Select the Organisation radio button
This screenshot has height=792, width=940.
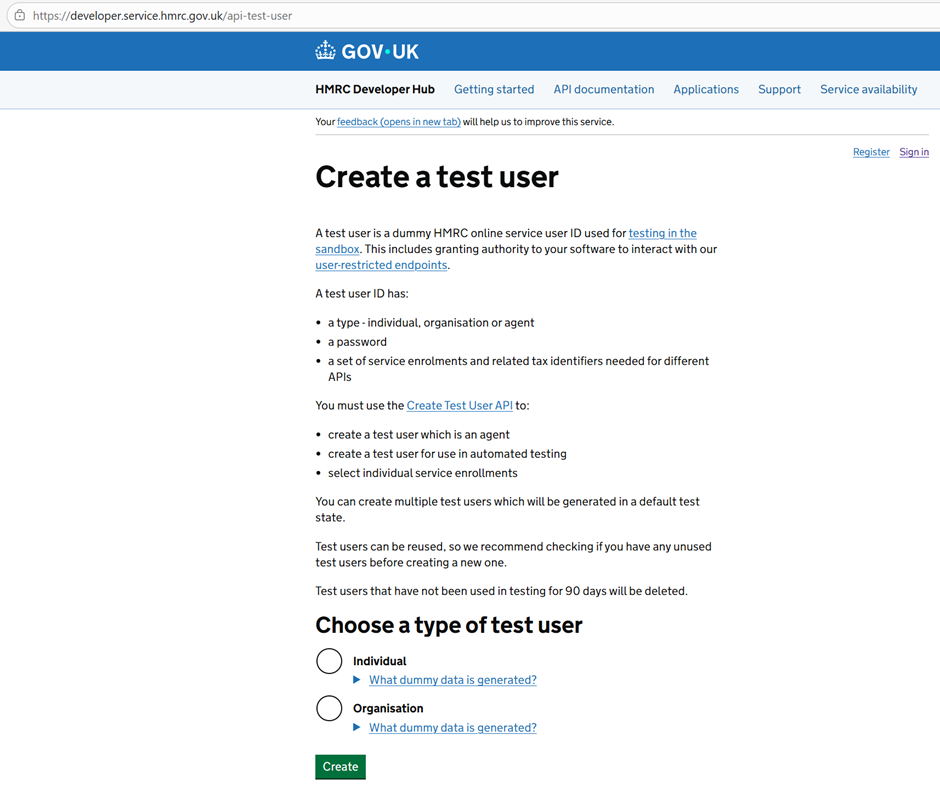(x=329, y=708)
